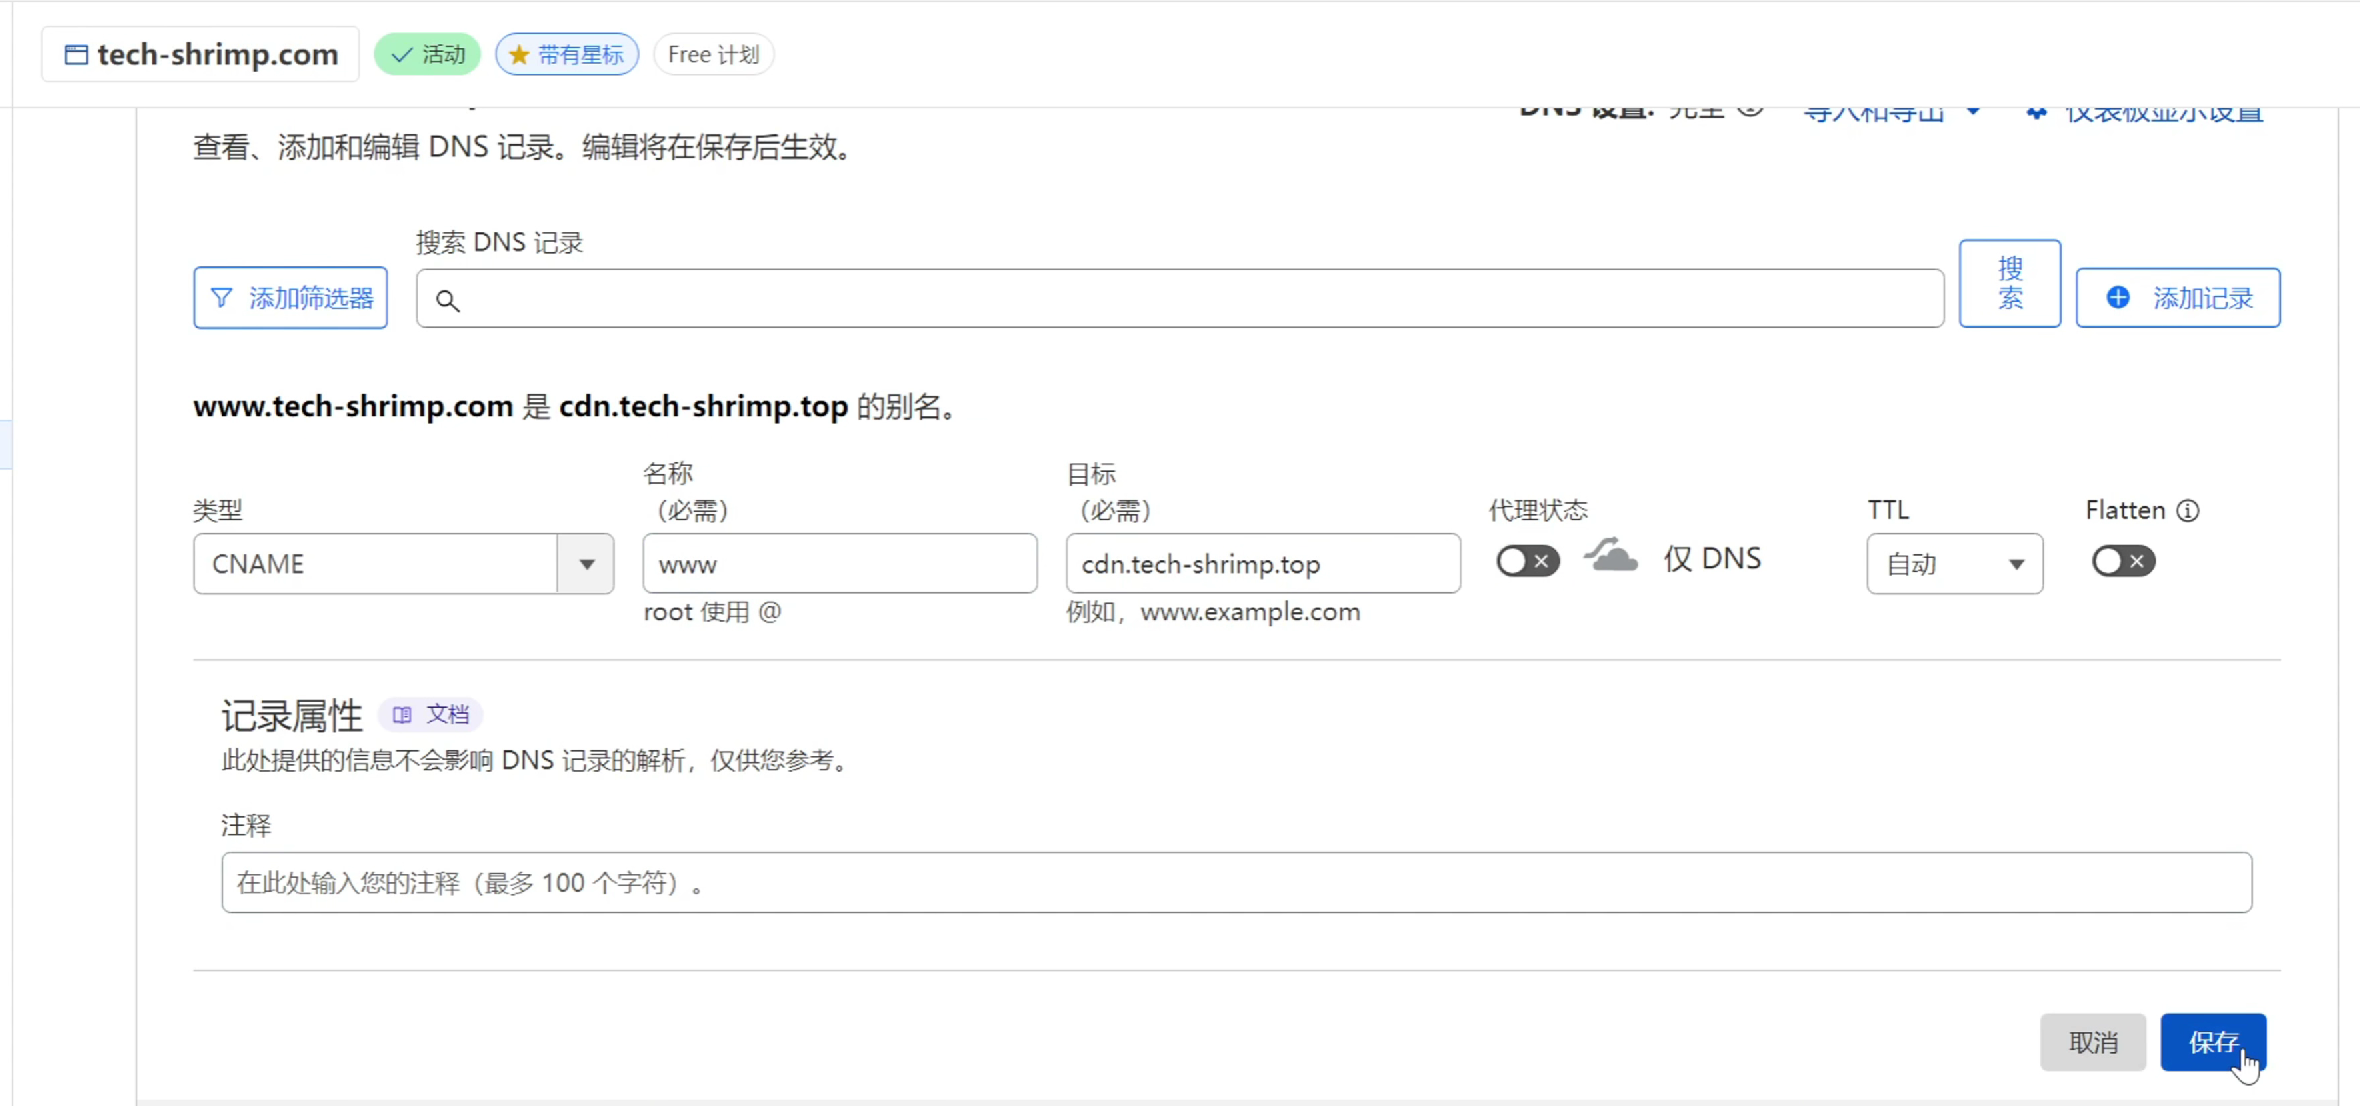
Task: Click the Flatten info circle icon
Action: 2188,511
